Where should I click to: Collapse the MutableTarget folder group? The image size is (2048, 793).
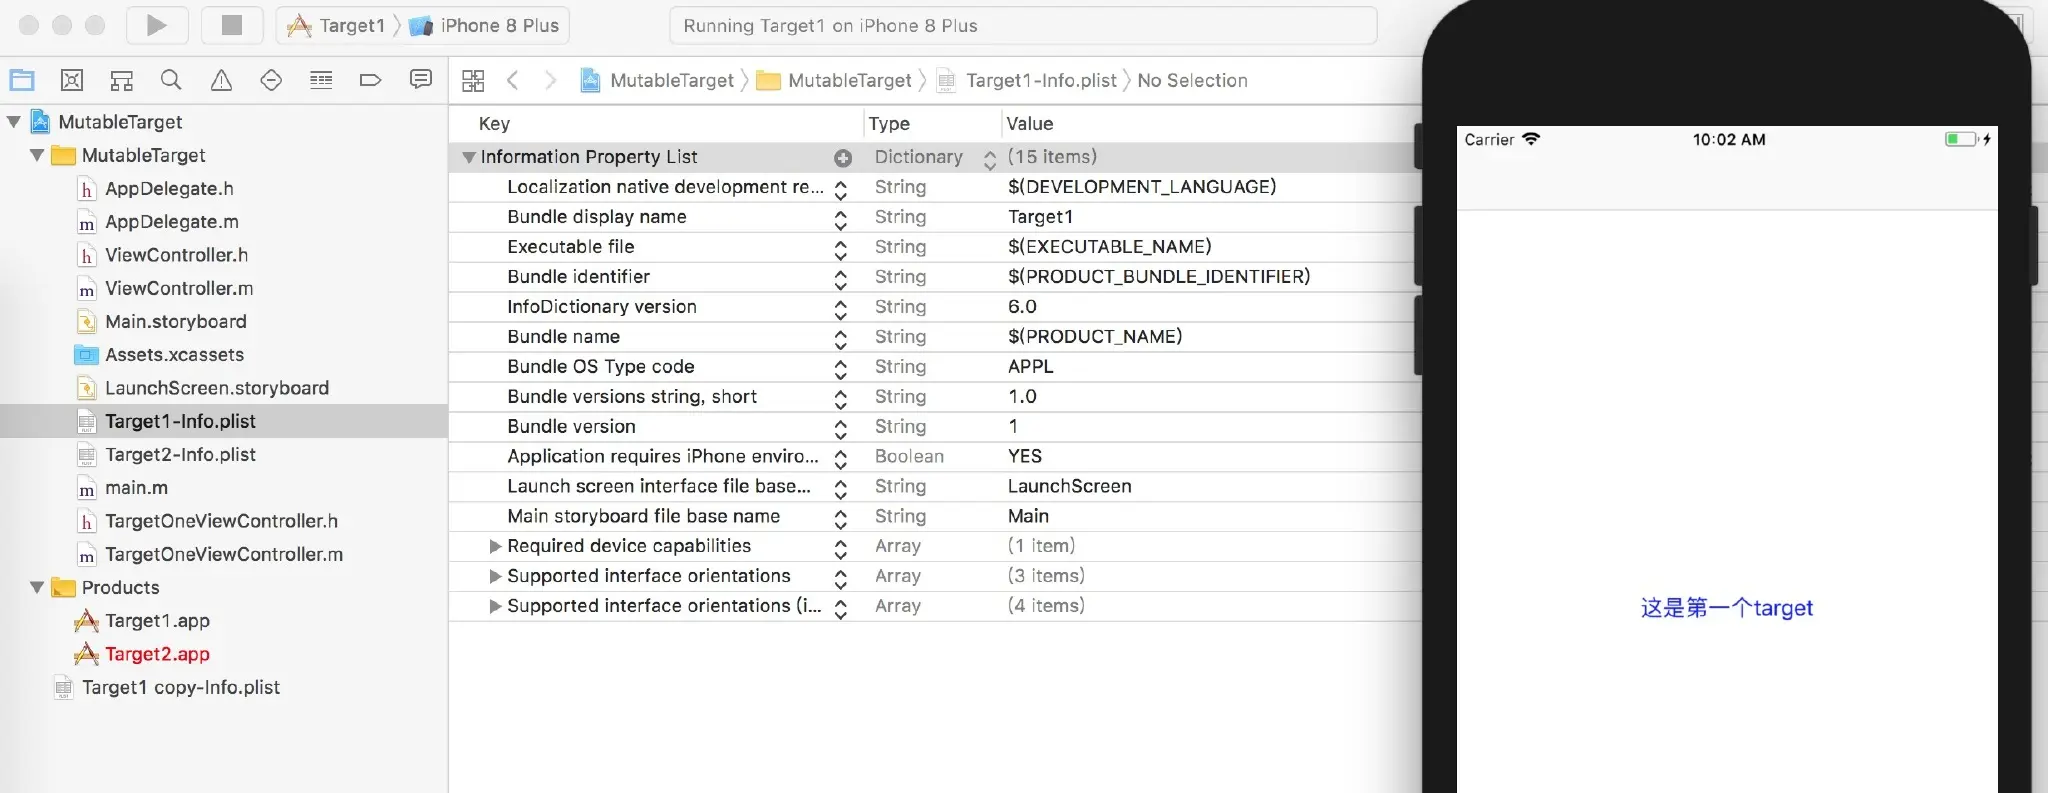(x=37, y=155)
